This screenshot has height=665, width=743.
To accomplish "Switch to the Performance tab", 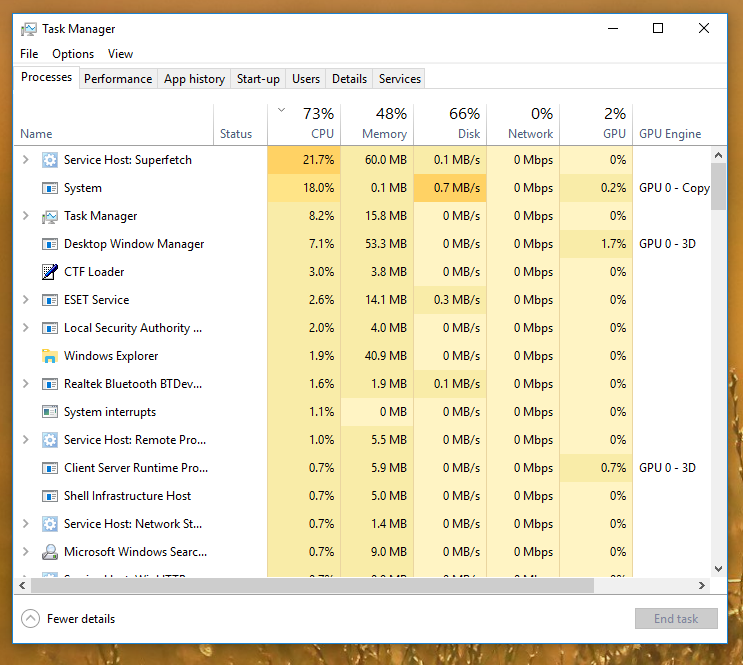I will [118, 79].
